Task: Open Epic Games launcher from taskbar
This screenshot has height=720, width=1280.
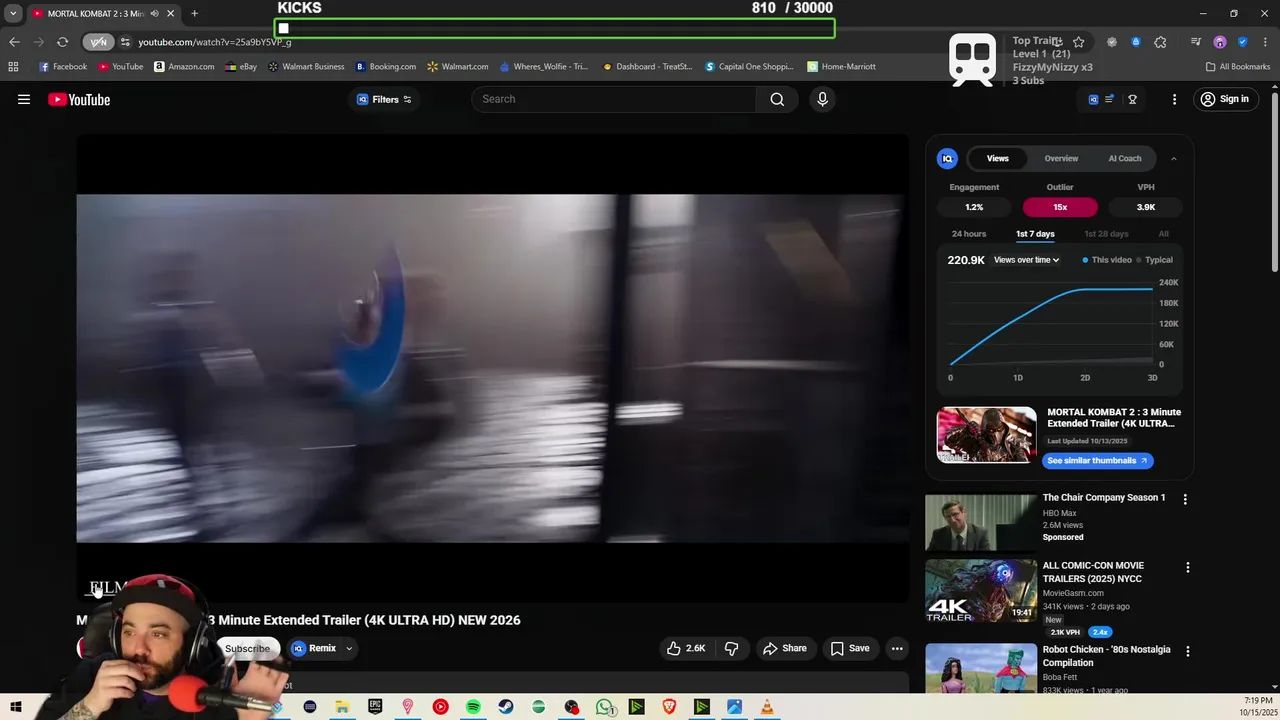Action: pos(375,707)
